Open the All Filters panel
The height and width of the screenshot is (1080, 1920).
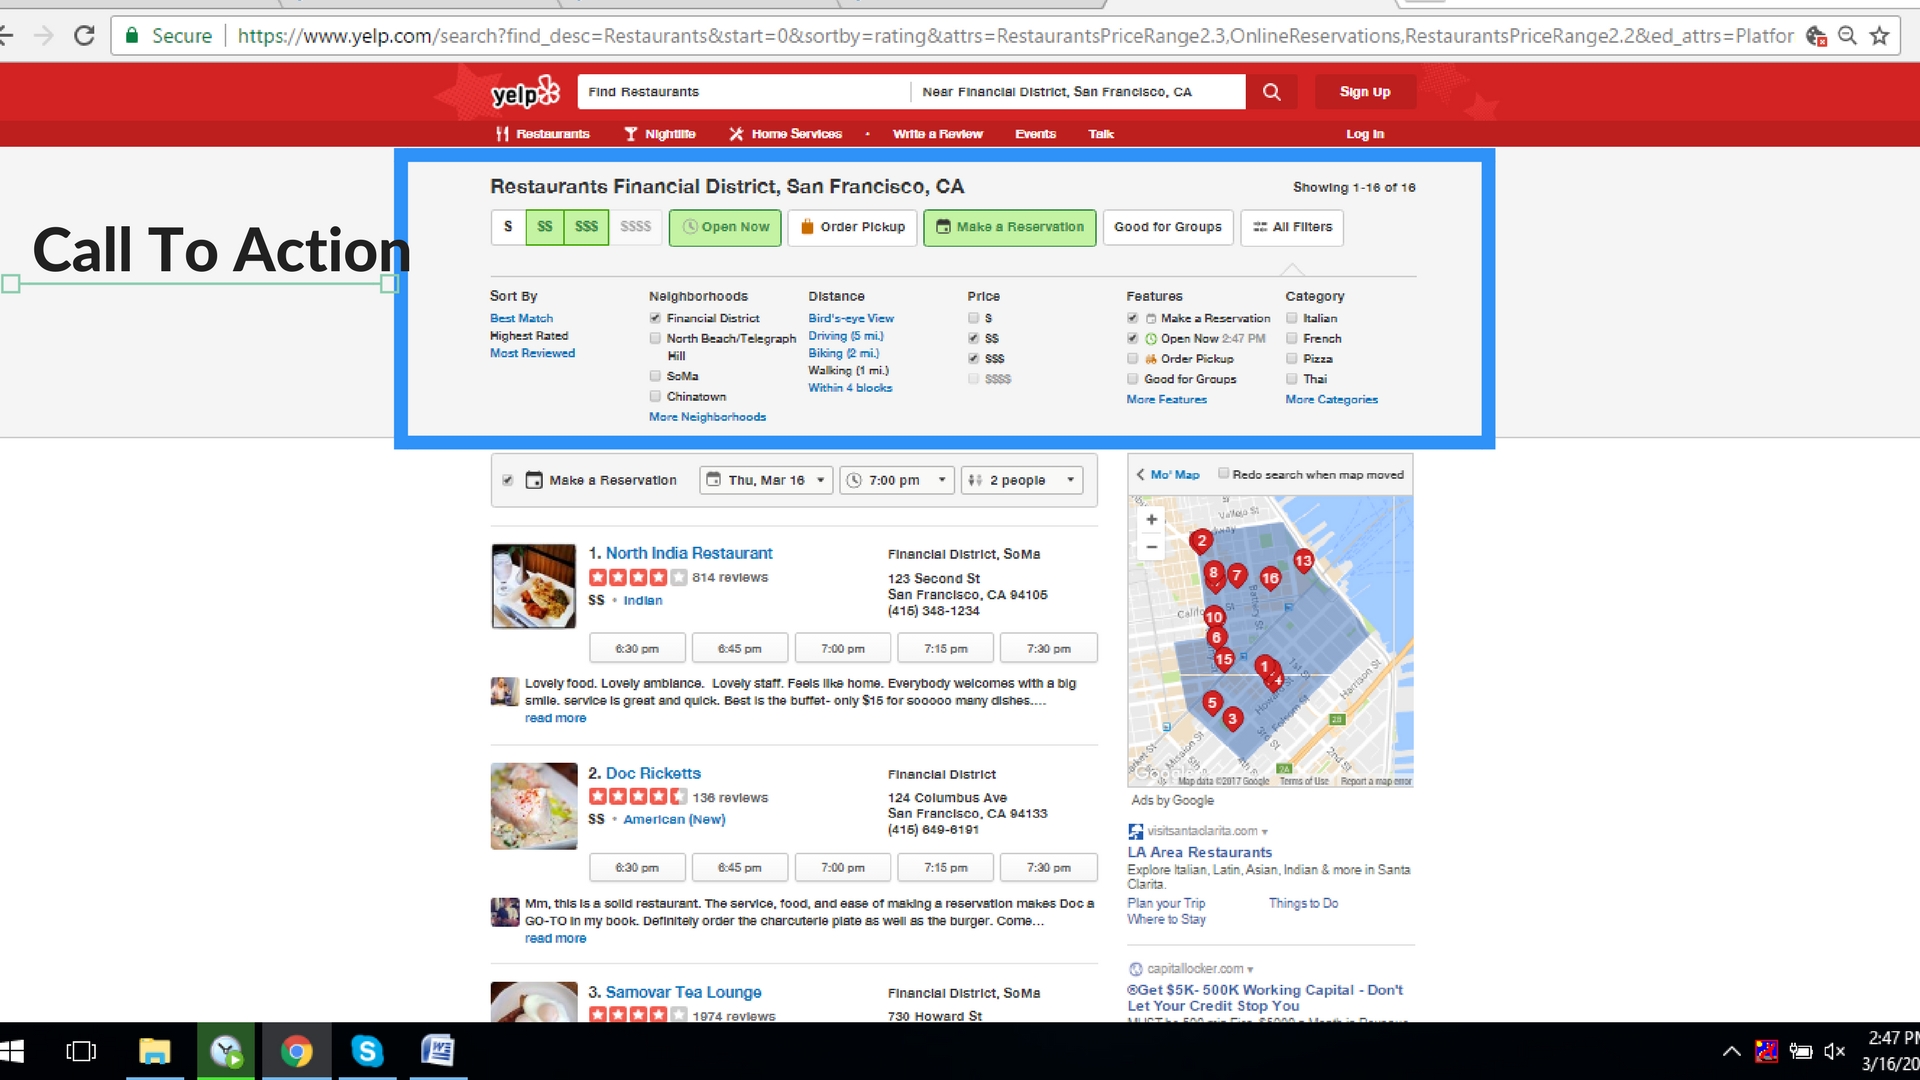1292,227
